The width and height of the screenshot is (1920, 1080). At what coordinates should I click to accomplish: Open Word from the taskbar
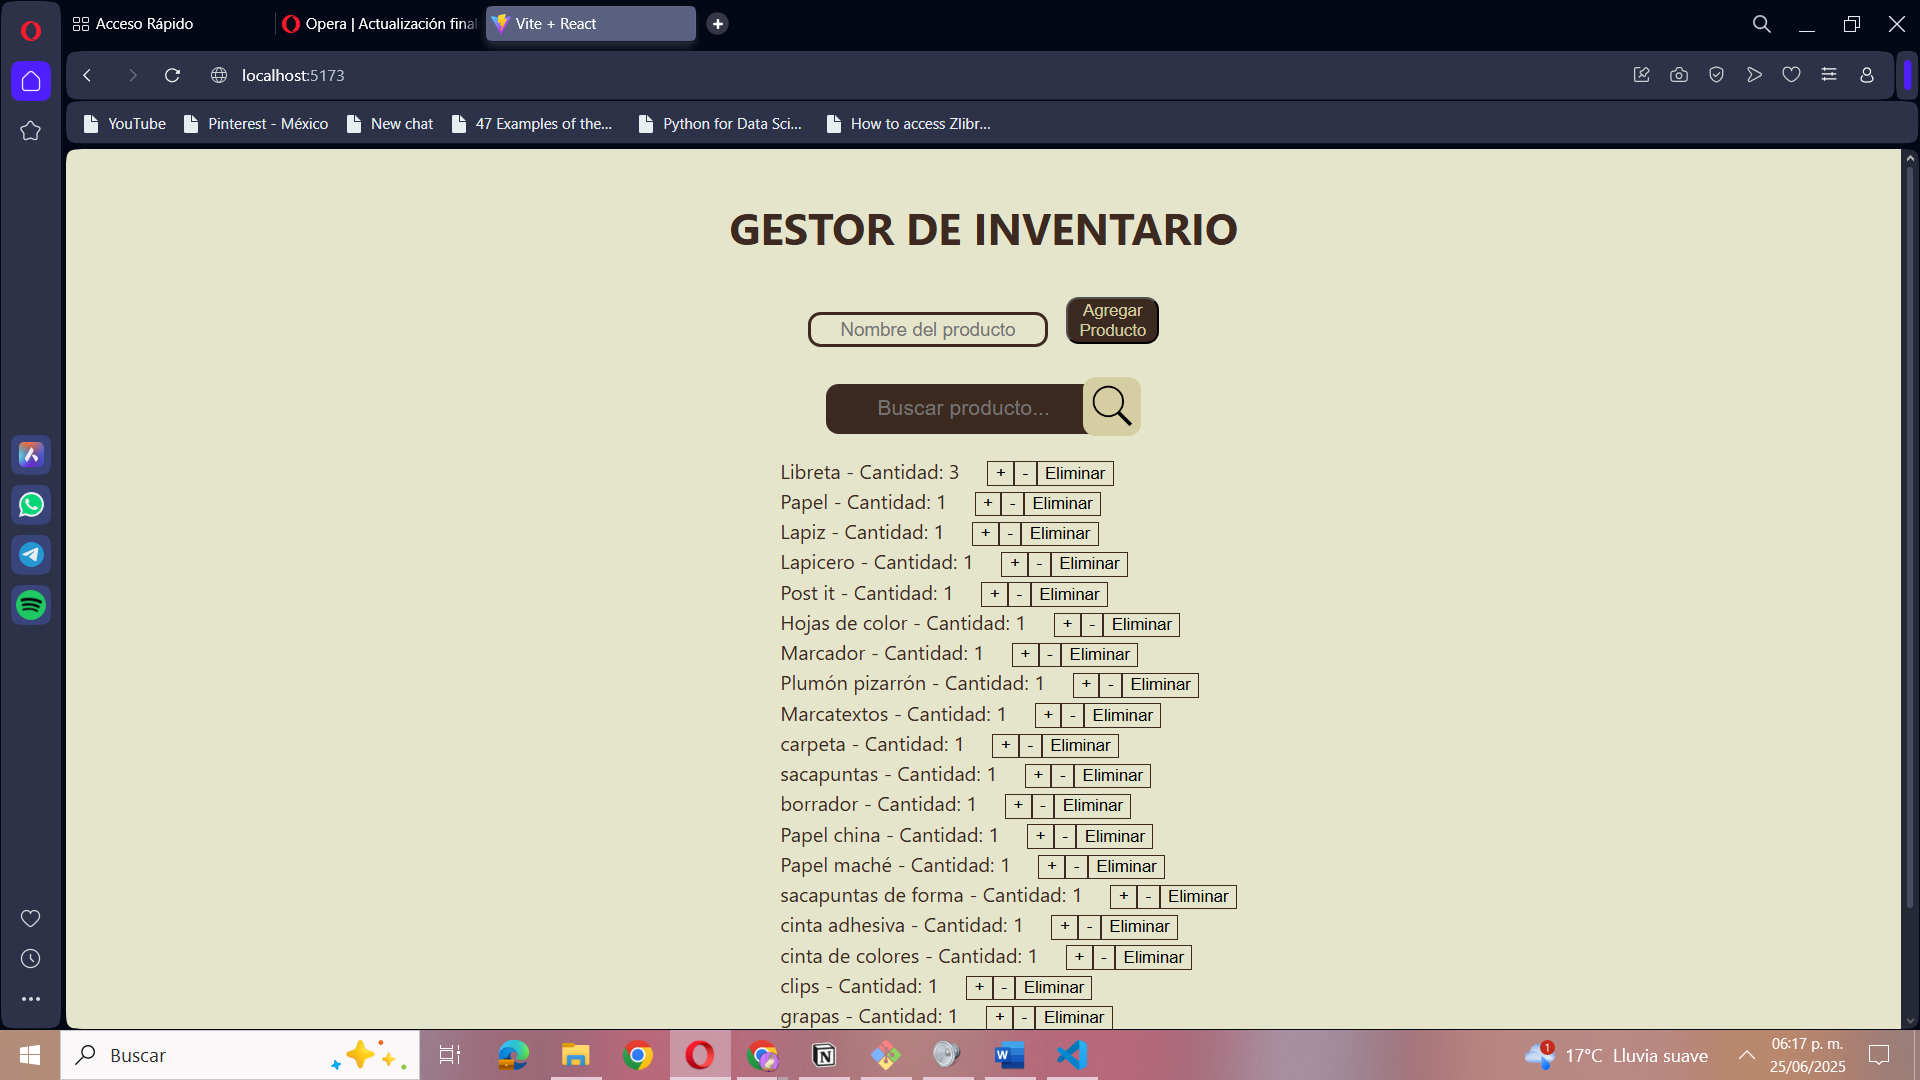coord(1010,1055)
